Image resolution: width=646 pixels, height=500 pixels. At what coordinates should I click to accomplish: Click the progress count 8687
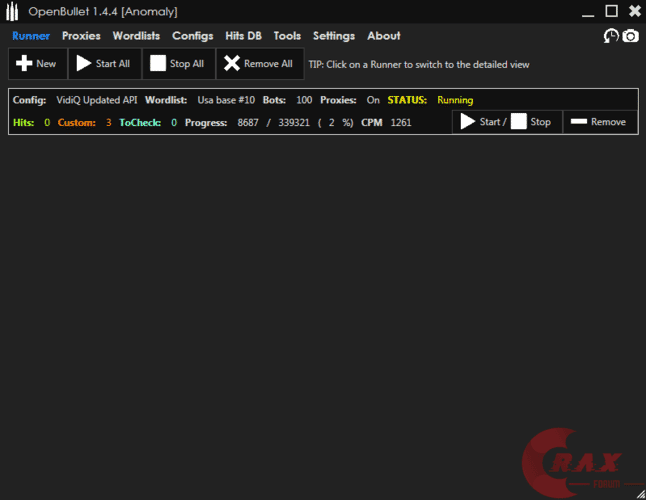point(248,123)
